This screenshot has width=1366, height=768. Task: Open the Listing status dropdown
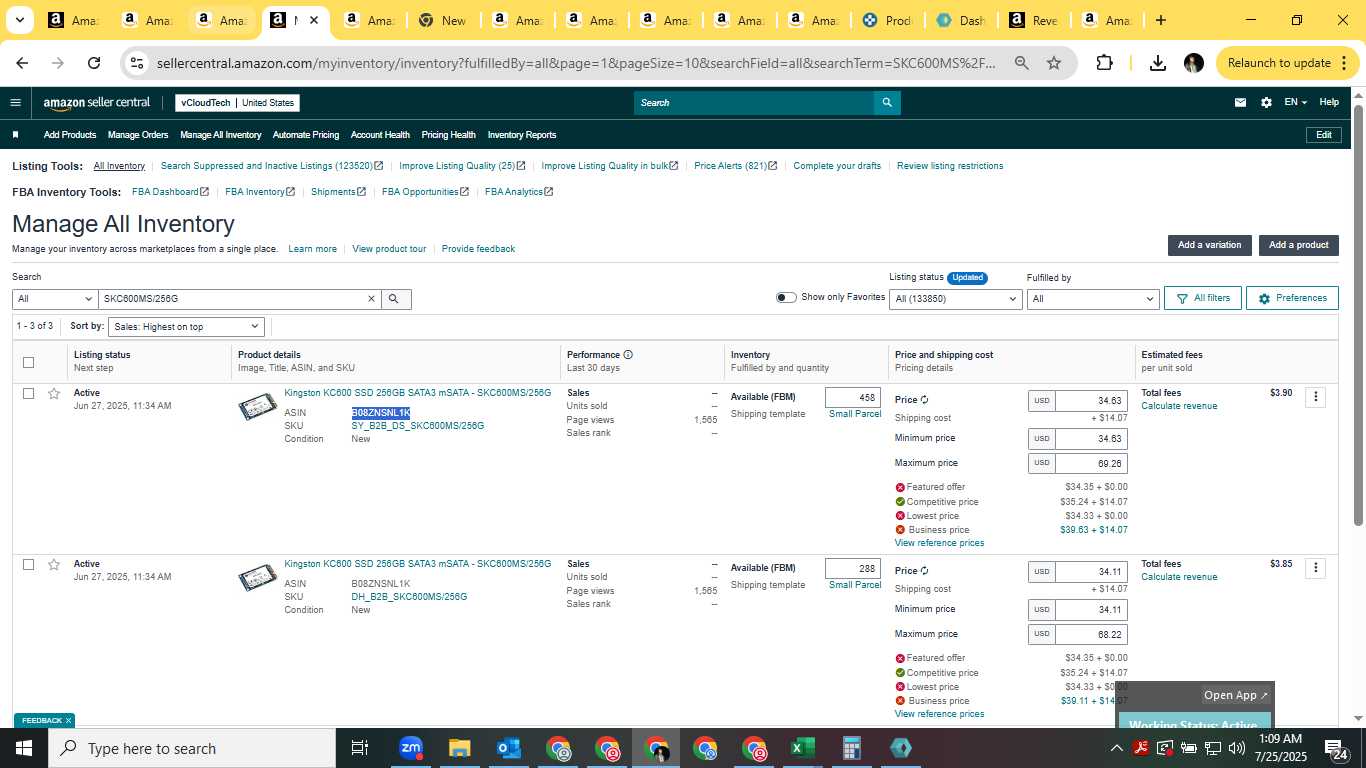(x=955, y=299)
